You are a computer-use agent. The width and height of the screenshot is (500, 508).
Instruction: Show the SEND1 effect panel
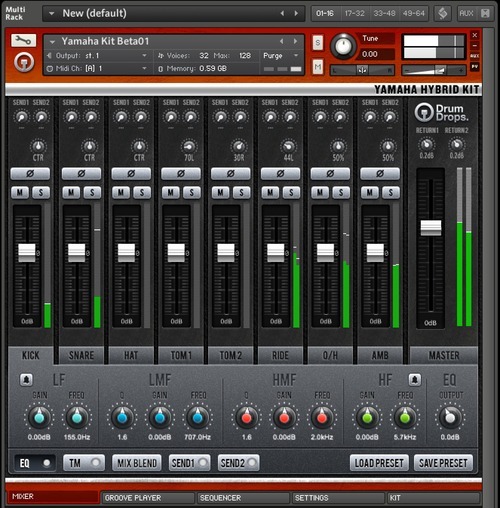pos(189,463)
